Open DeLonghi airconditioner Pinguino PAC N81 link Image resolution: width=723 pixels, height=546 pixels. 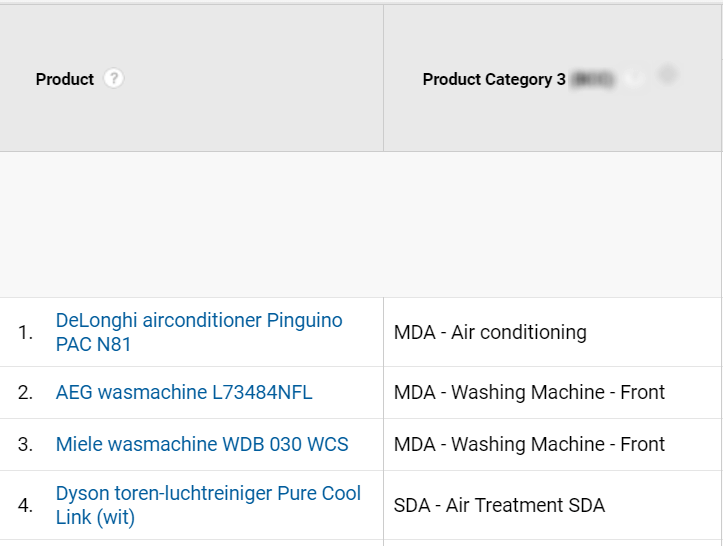click(x=199, y=332)
